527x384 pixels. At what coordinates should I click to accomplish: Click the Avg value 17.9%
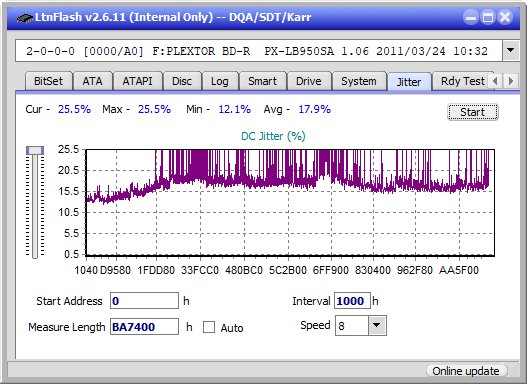(x=315, y=109)
